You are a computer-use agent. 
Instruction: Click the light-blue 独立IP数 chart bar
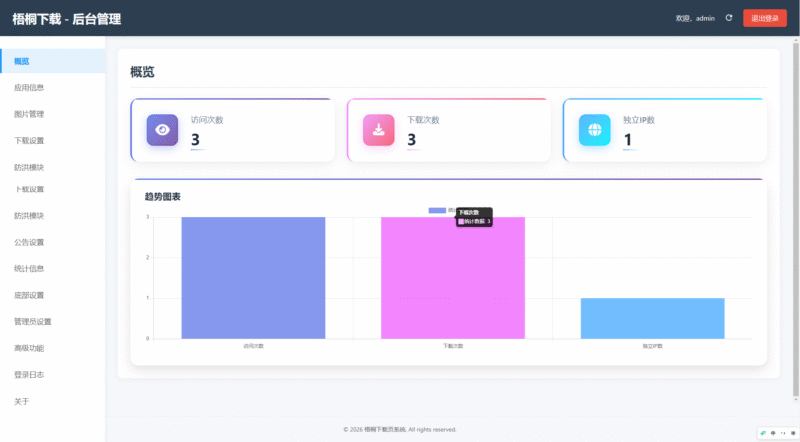tap(652, 318)
